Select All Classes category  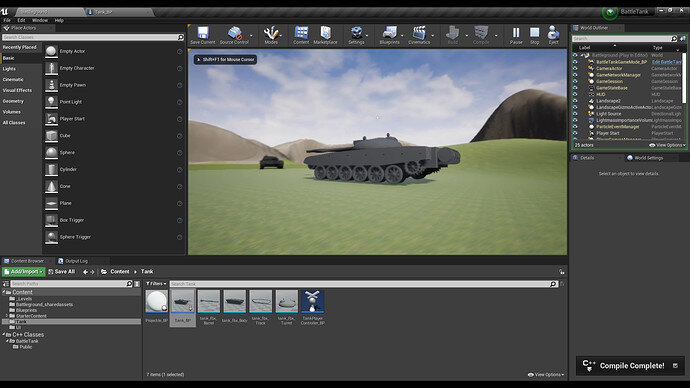pos(14,123)
